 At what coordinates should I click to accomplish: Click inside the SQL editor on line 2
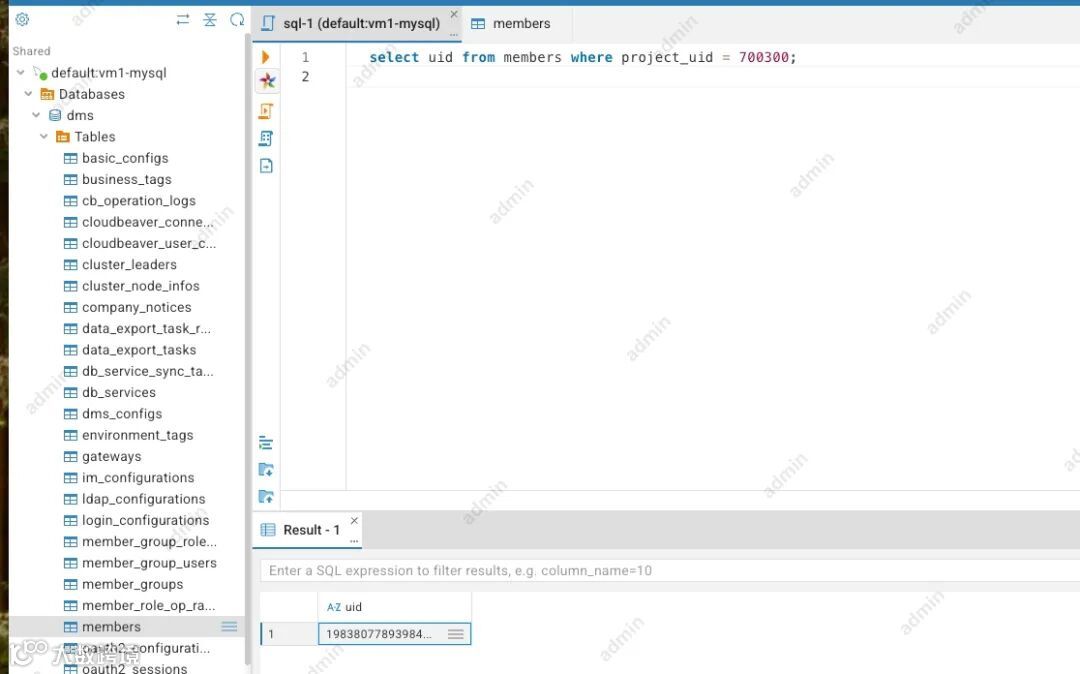coord(713,76)
